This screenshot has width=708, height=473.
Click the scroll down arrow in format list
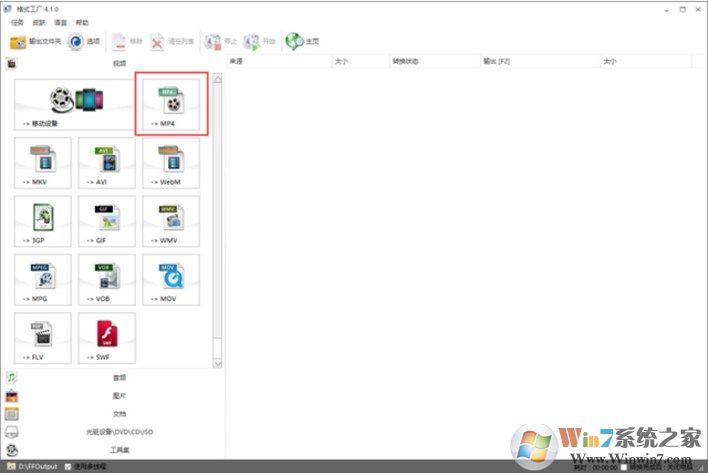click(x=218, y=362)
